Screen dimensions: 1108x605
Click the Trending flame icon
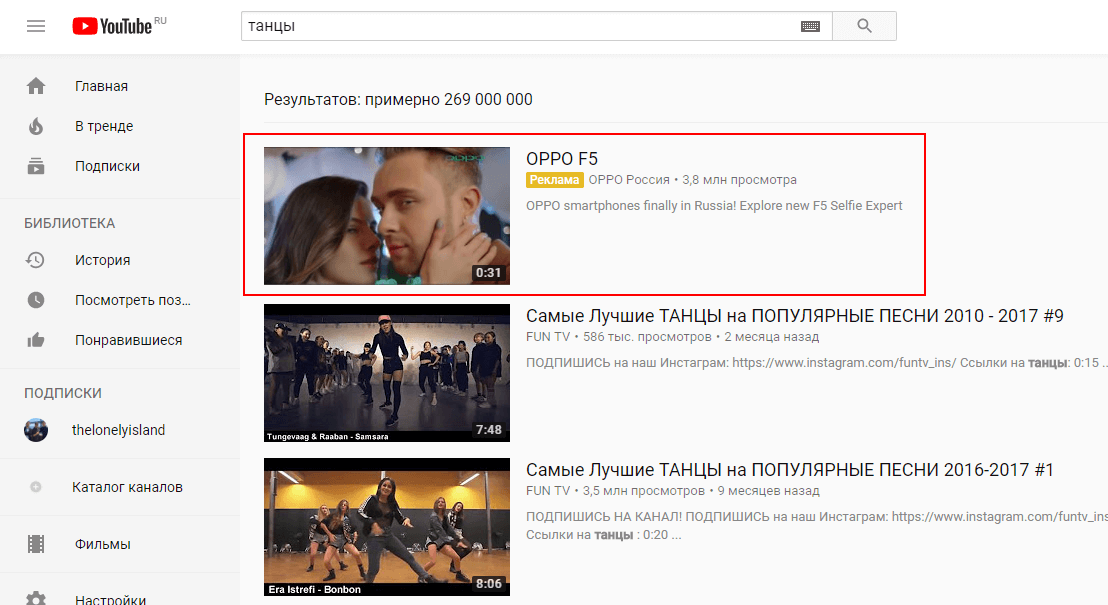(36, 127)
